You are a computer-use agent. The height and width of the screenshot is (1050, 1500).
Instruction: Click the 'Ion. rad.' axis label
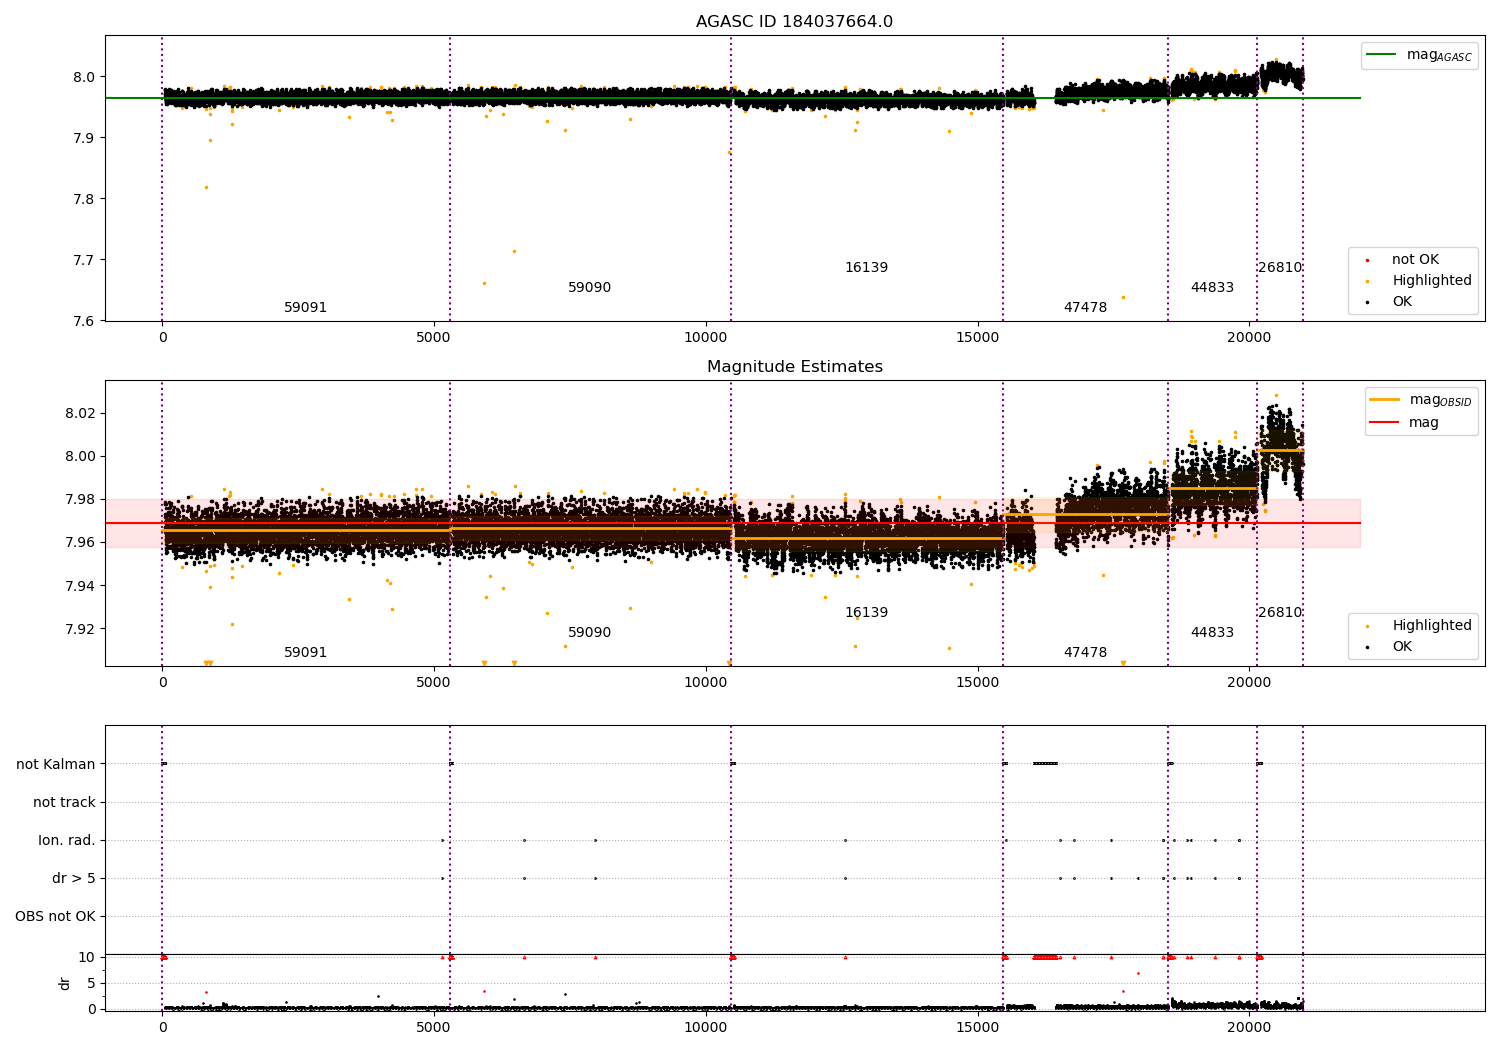[67, 841]
